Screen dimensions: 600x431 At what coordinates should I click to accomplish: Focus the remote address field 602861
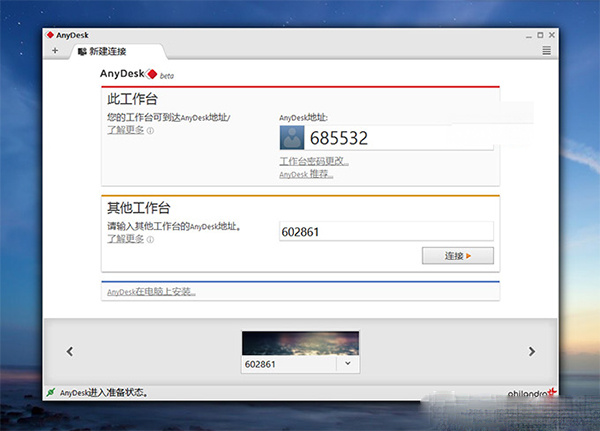pyautogui.click(x=386, y=232)
